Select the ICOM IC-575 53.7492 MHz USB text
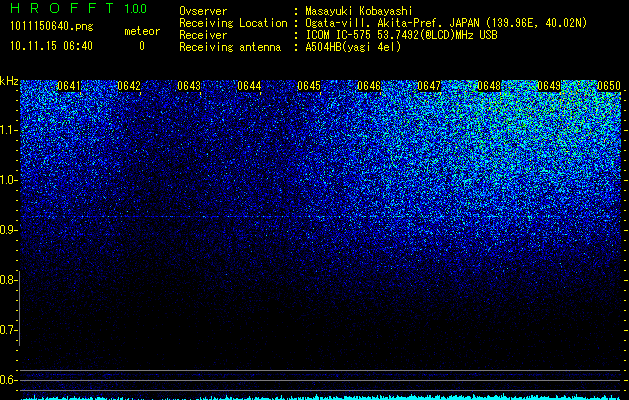 click(x=402, y=35)
